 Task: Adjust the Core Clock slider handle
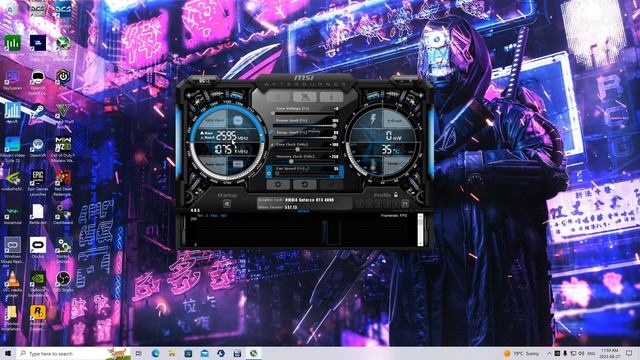coord(298,149)
